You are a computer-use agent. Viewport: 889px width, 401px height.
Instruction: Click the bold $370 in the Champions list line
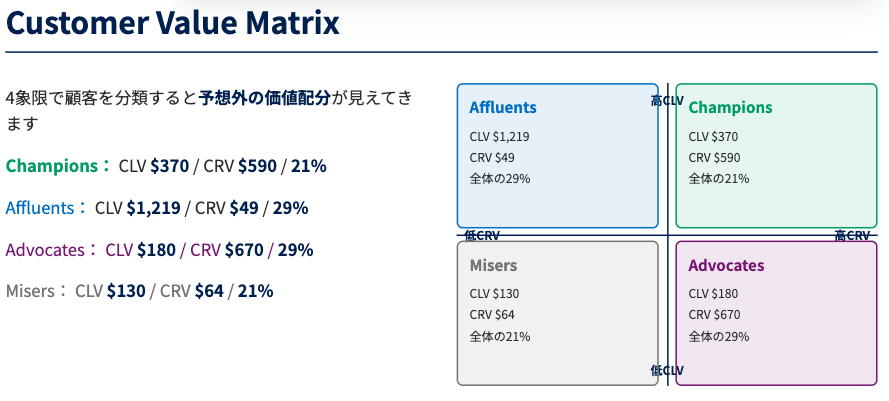click(x=168, y=166)
